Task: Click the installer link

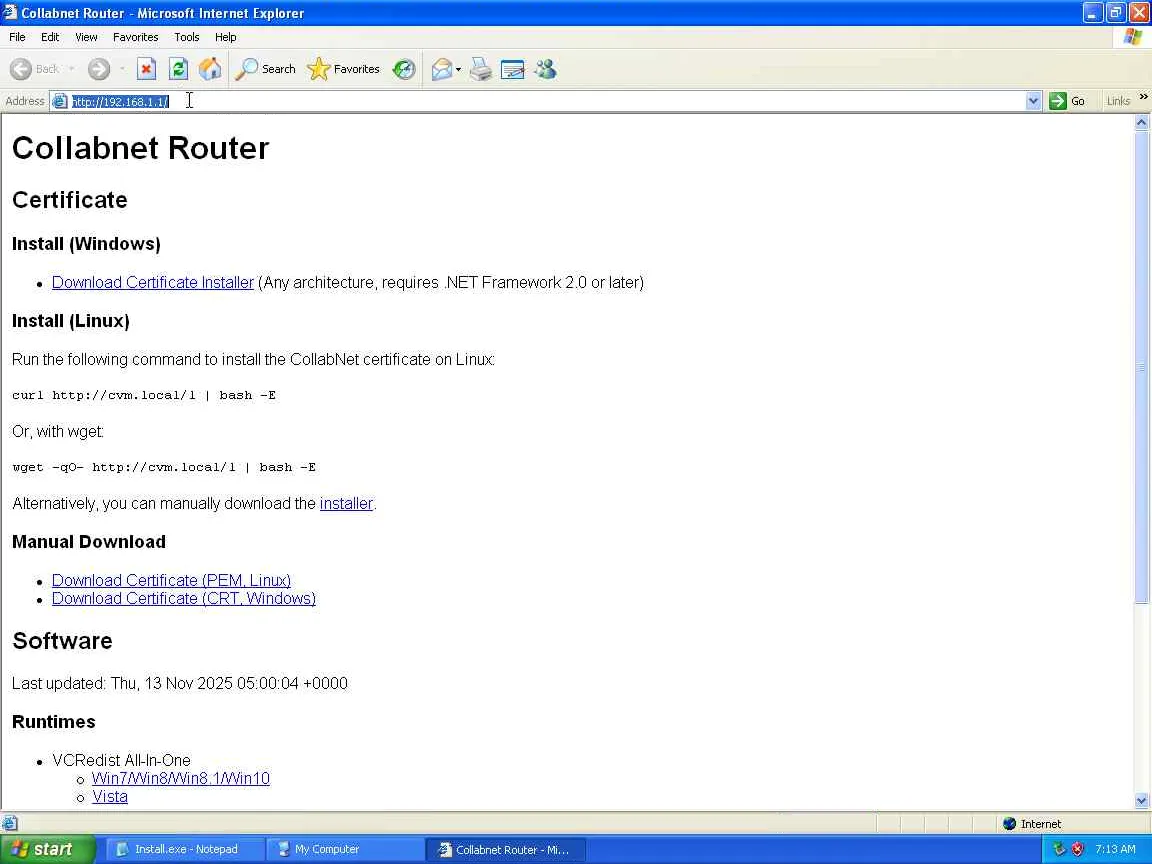Action: tap(346, 503)
